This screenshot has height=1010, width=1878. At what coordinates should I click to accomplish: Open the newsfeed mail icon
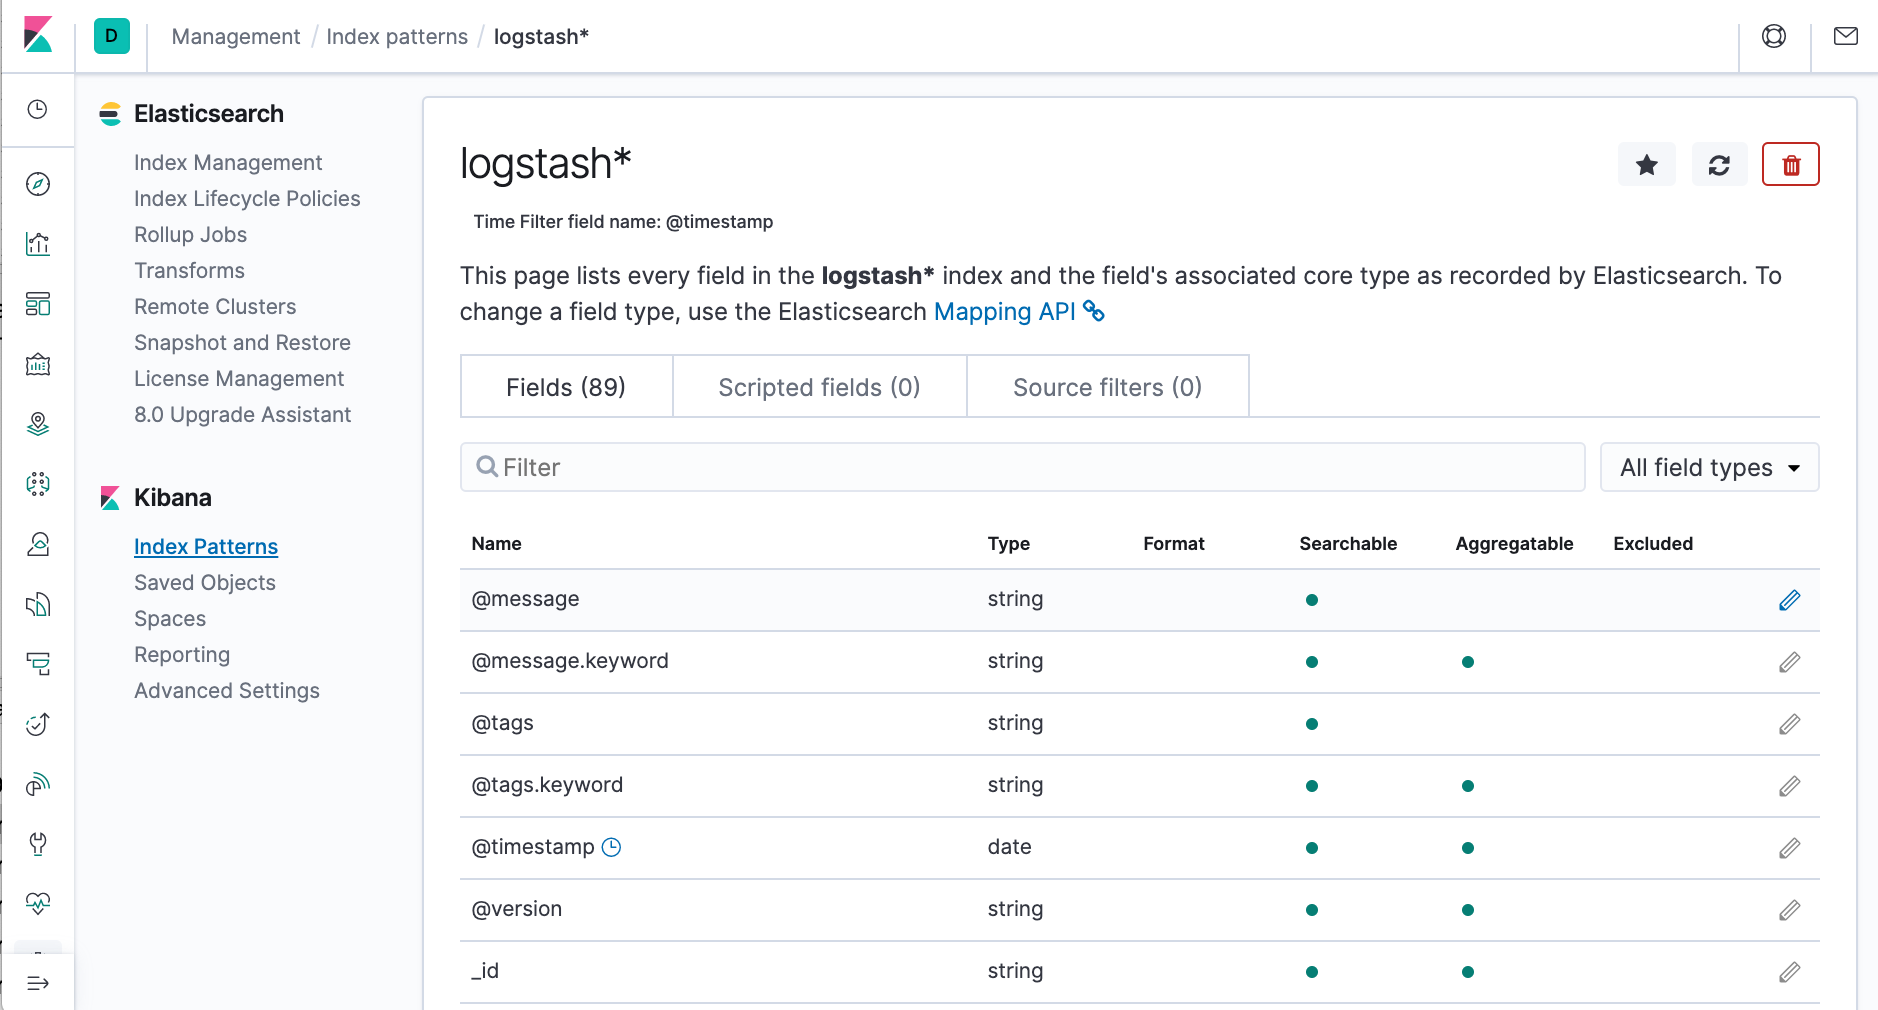(x=1846, y=36)
